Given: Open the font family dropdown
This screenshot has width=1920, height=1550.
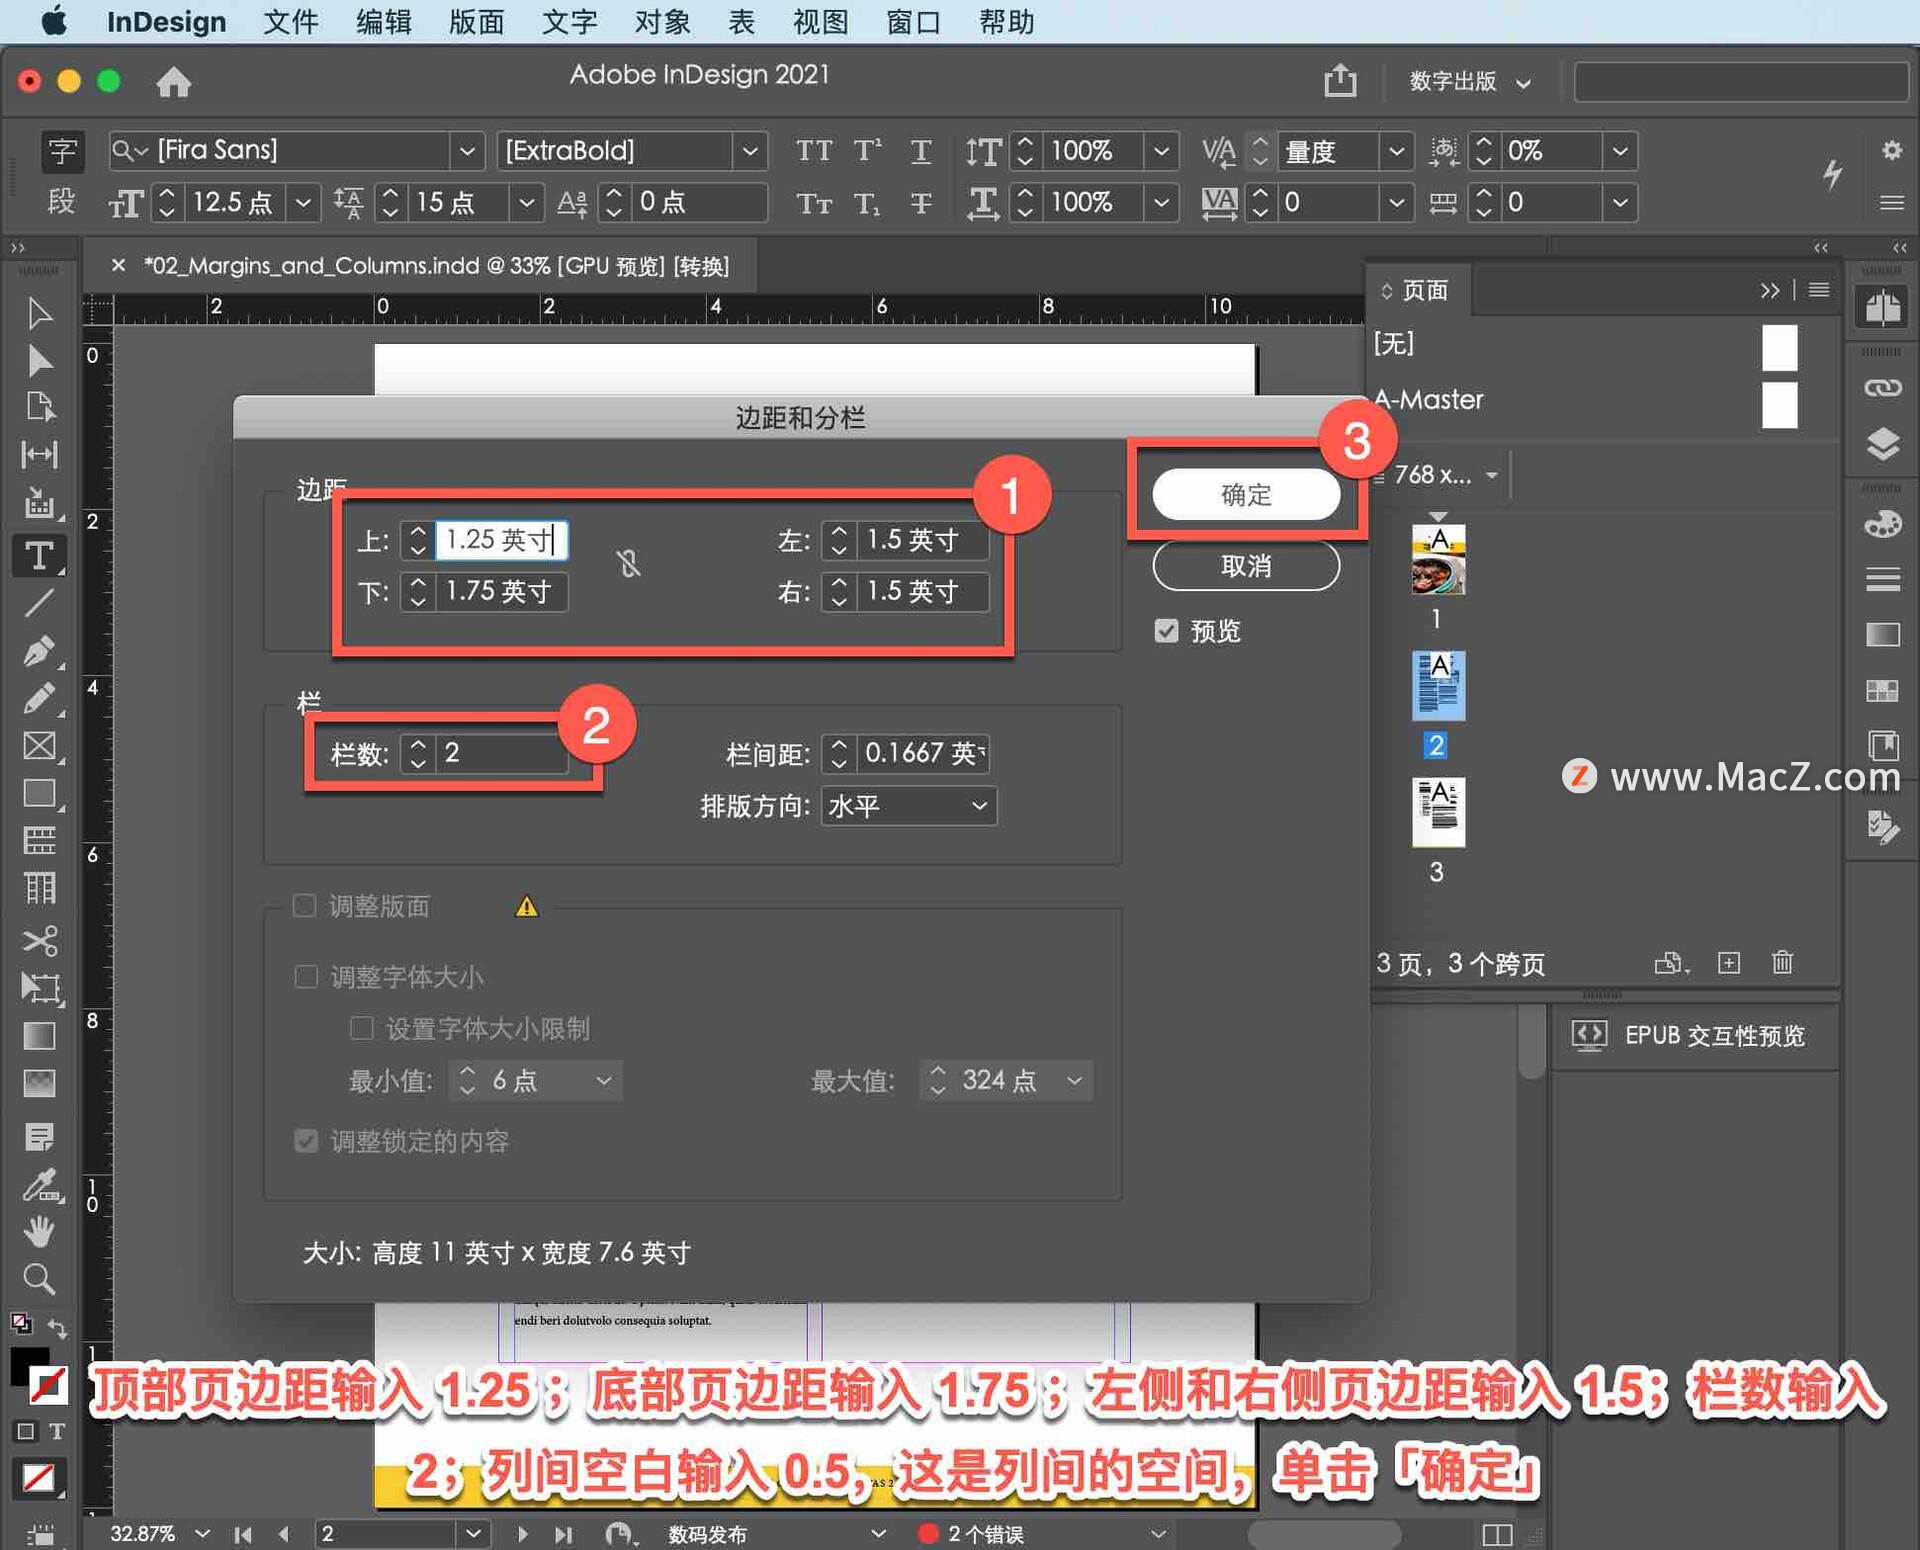Looking at the screenshot, I should pyautogui.click(x=466, y=151).
